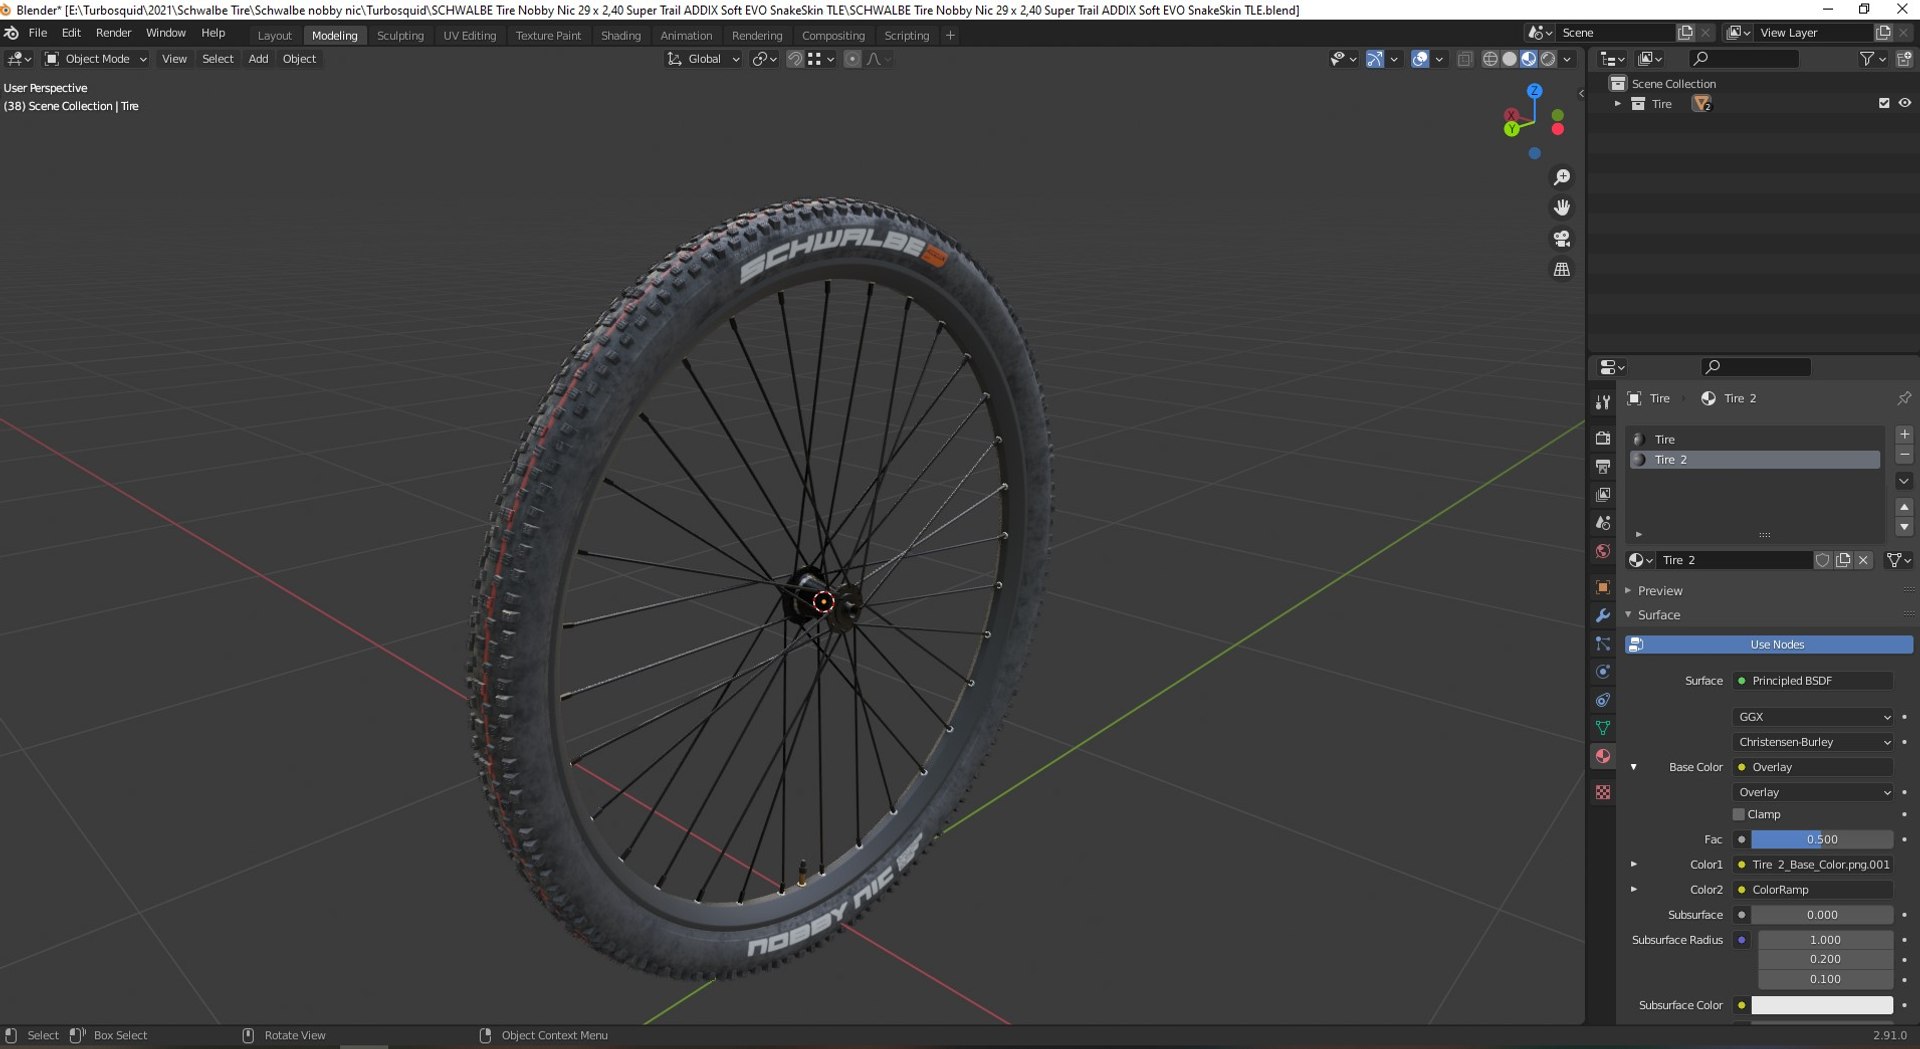The height and width of the screenshot is (1049, 1920).
Task: Adjust the Fac slider at 0.500
Action: (1822, 840)
